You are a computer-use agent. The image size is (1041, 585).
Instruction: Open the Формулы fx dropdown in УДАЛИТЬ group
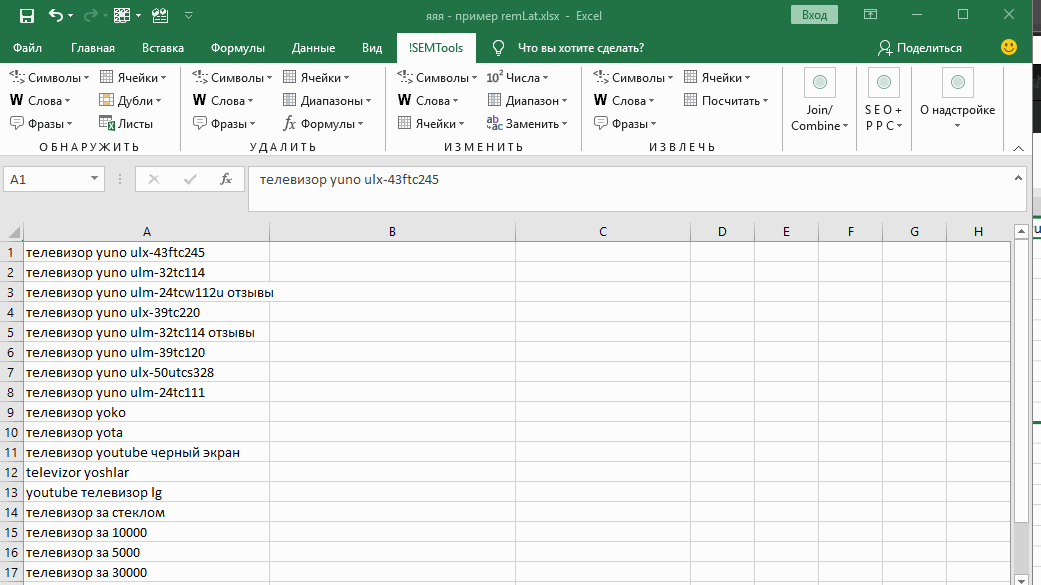(323, 124)
